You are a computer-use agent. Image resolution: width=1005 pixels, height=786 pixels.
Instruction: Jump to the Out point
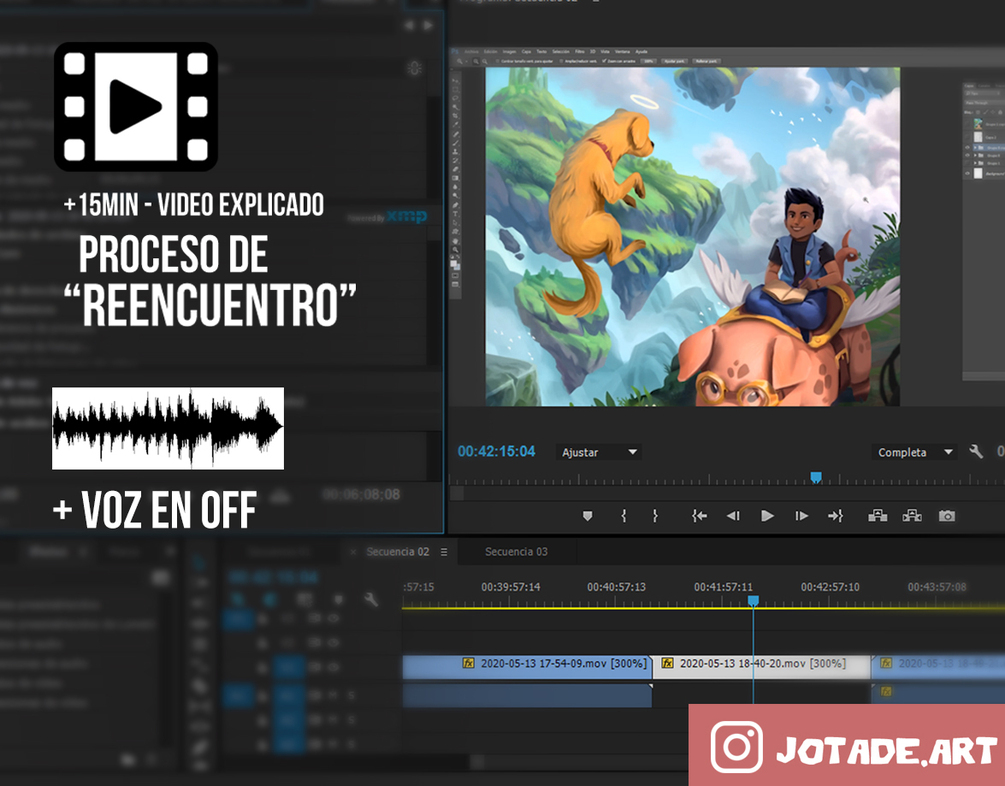(x=836, y=516)
